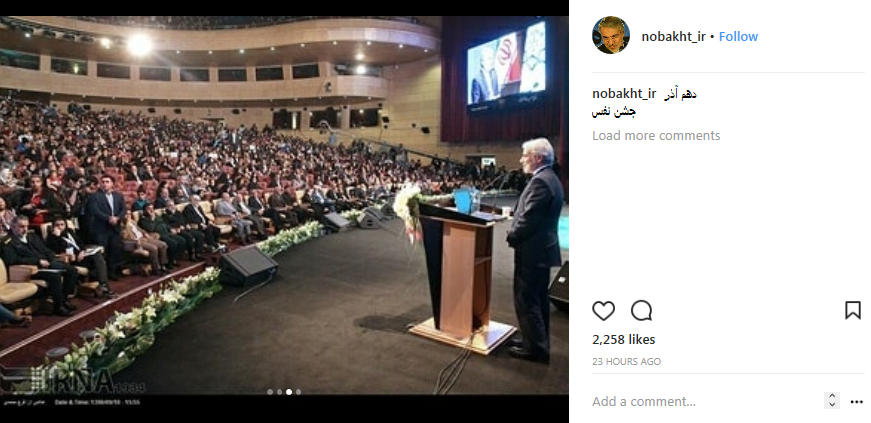Jump to the fourth carousel dot
The image size is (871, 423).
coord(298,392)
